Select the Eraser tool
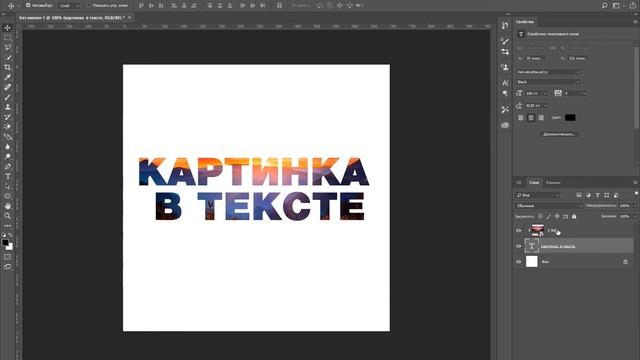640x360 pixels. [x=7, y=127]
